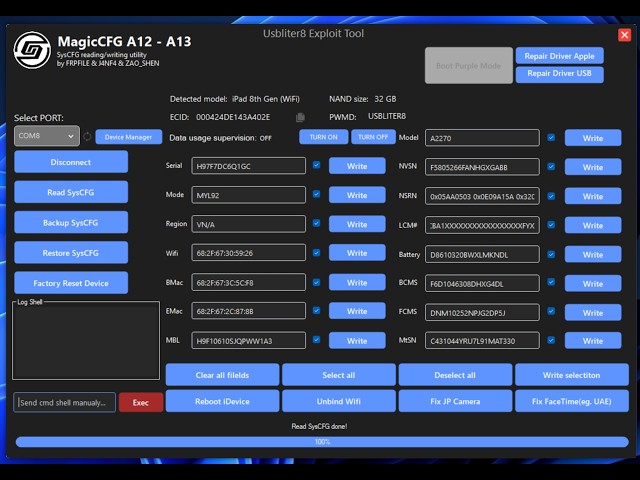Click Restore SysCFG button

pos(71,253)
